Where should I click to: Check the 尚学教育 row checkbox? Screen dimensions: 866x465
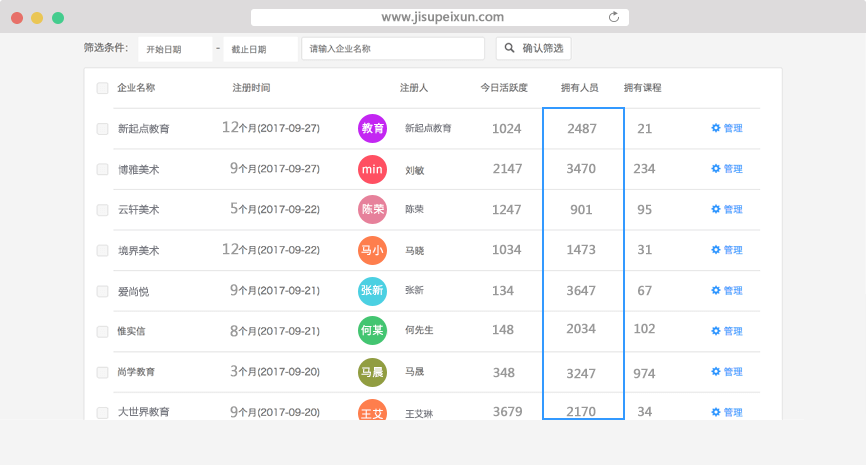click(102, 372)
